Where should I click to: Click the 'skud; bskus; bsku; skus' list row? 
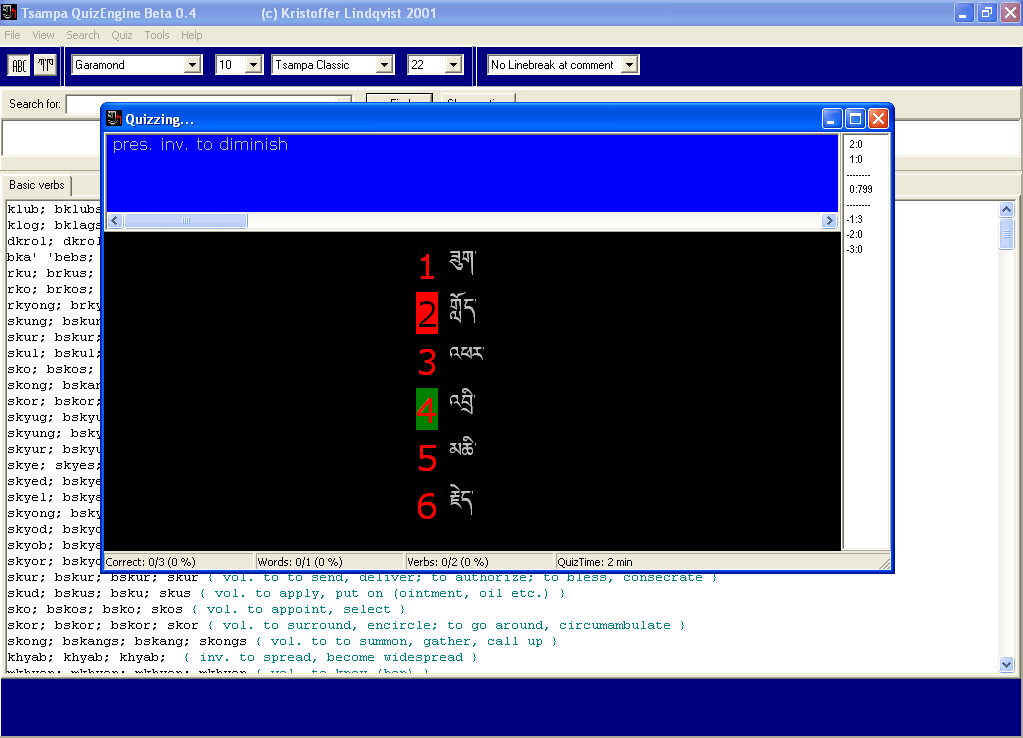(286, 593)
